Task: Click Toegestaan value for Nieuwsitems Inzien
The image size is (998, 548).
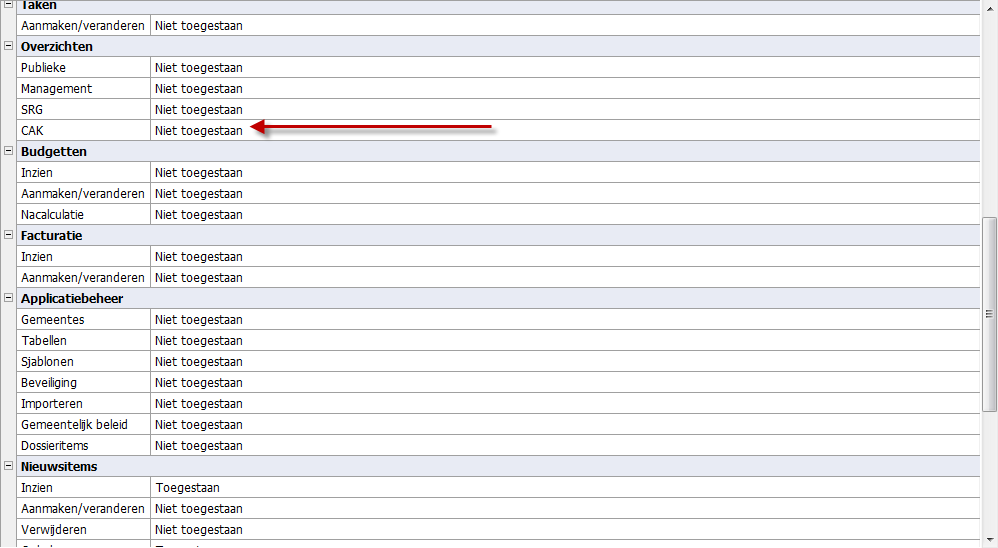Action: click(187, 488)
